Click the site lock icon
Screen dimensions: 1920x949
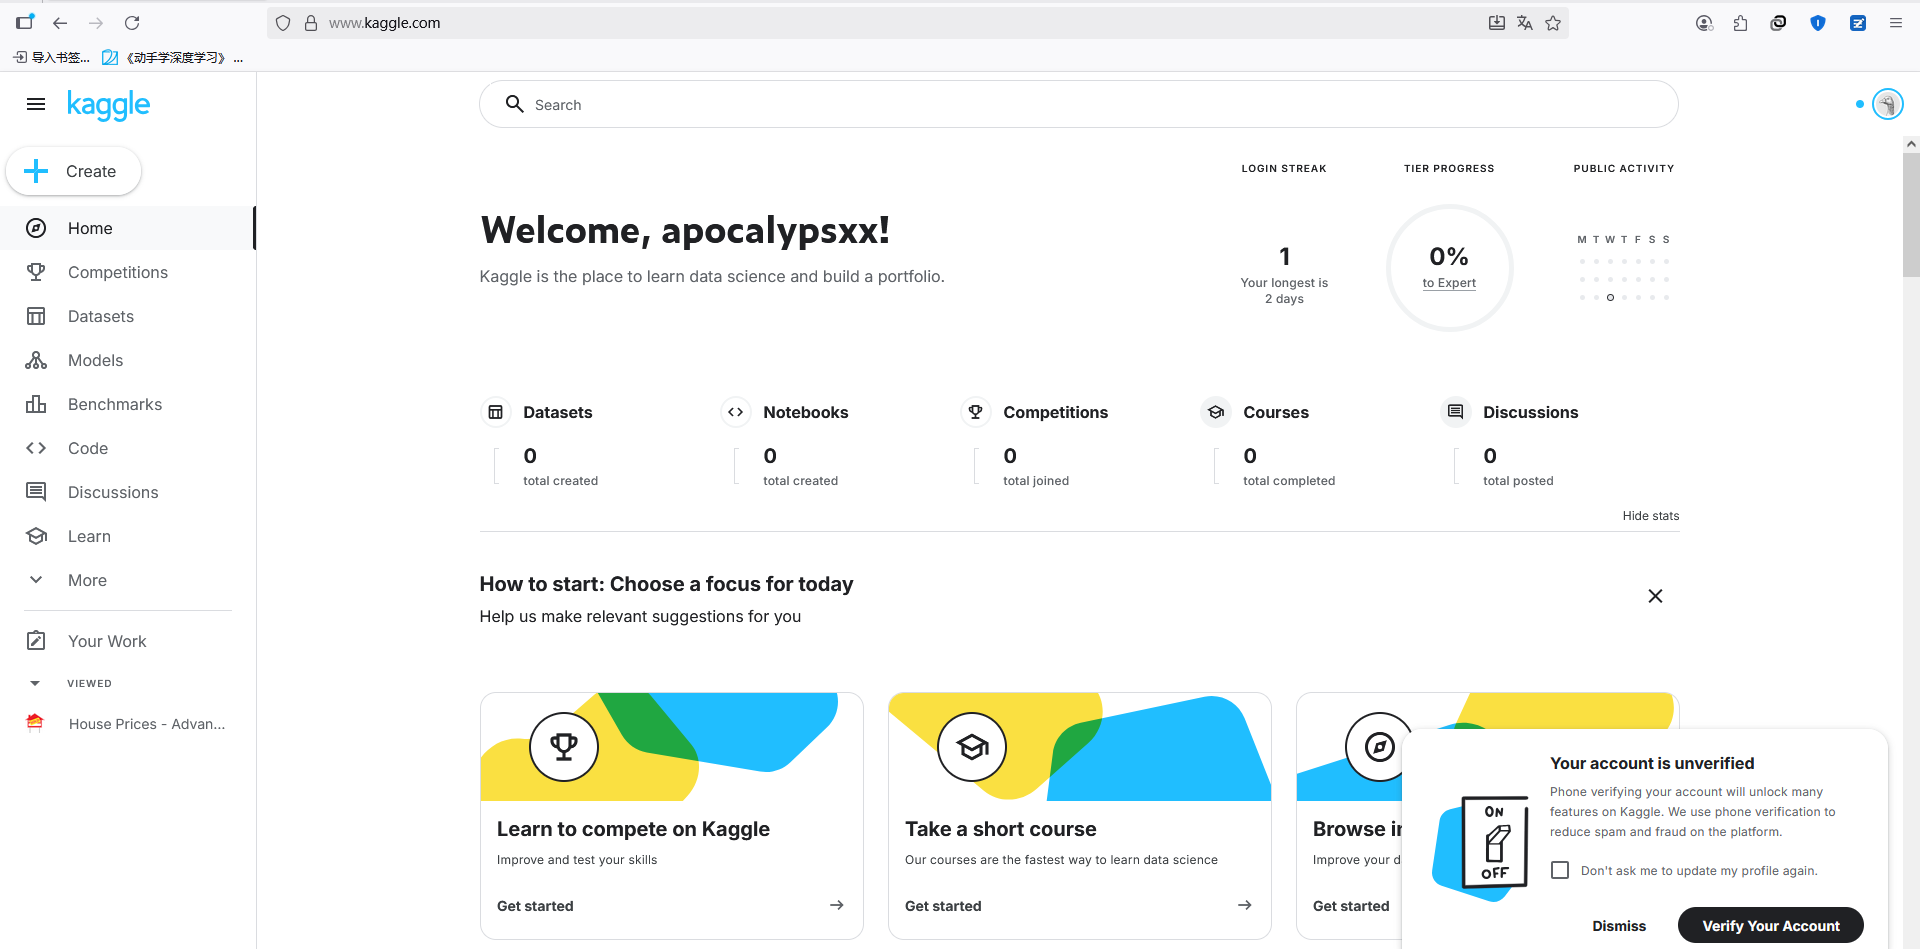(x=311, y=23)
